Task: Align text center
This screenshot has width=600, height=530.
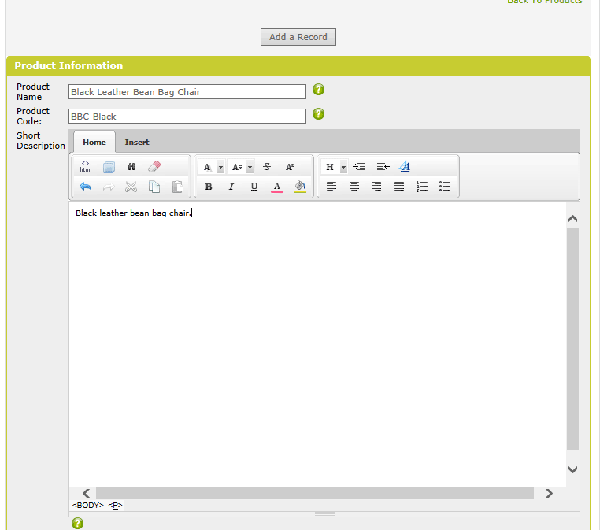Action: (354, 187)
